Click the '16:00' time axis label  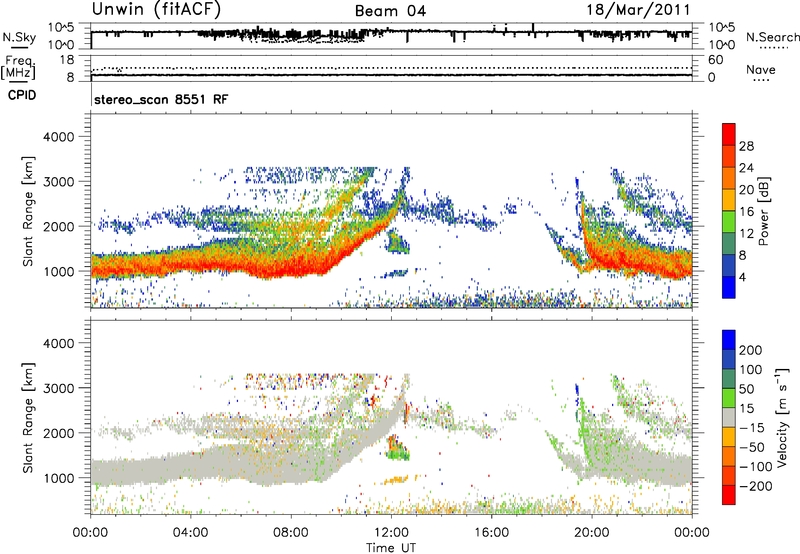[x=491, y=533]
